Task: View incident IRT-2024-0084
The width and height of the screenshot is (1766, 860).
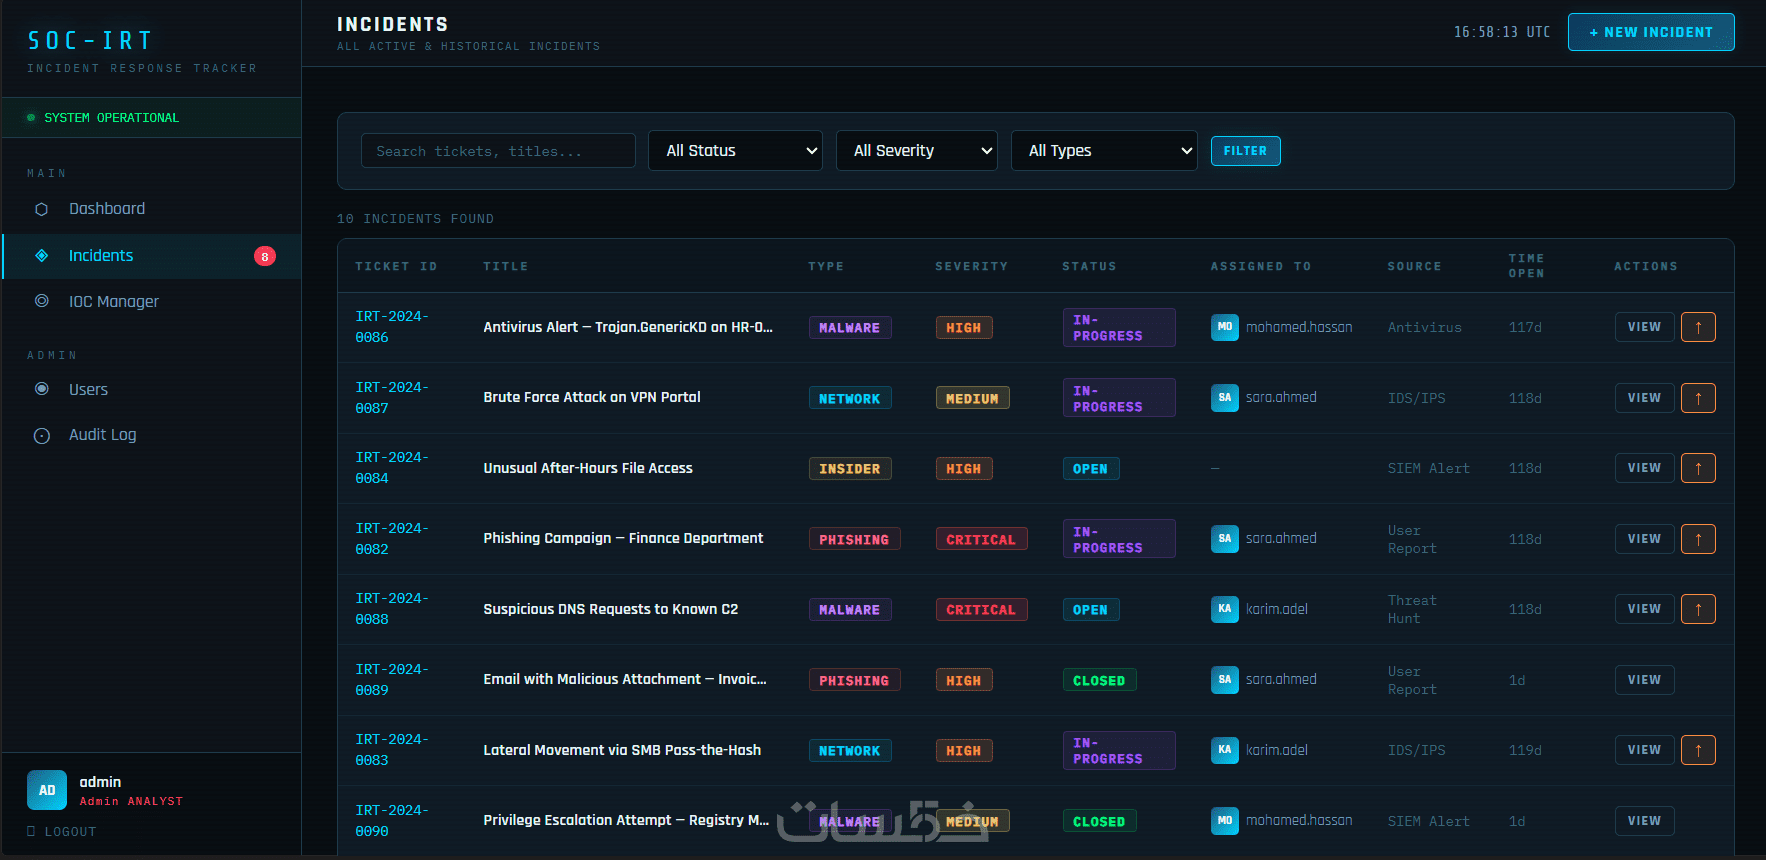Action: point(1644,468)
